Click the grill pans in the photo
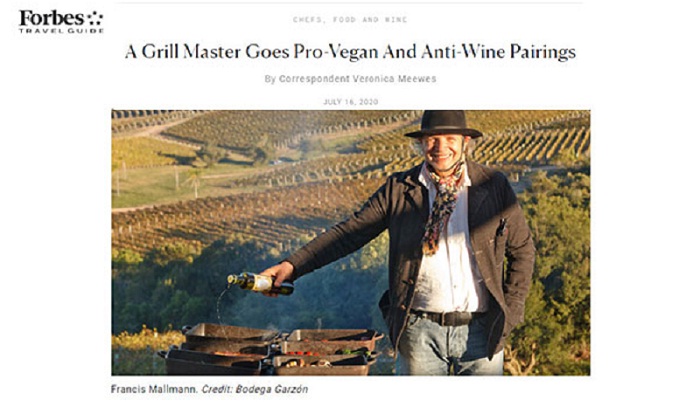The height and width of the screenshot is (416, 700). coord(271,349)
